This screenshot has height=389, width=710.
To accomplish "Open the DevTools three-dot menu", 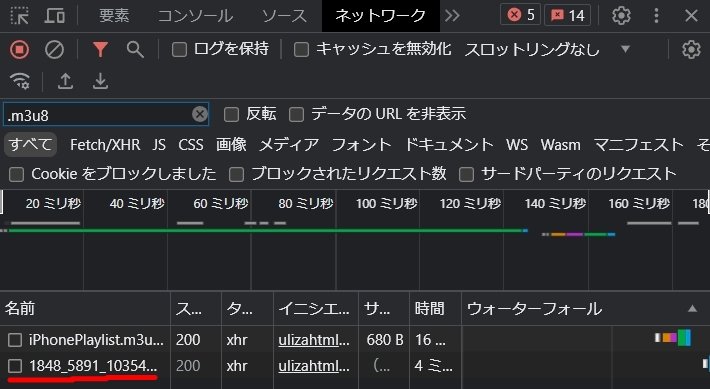I will pyautogui.click(x=656, y=16).
